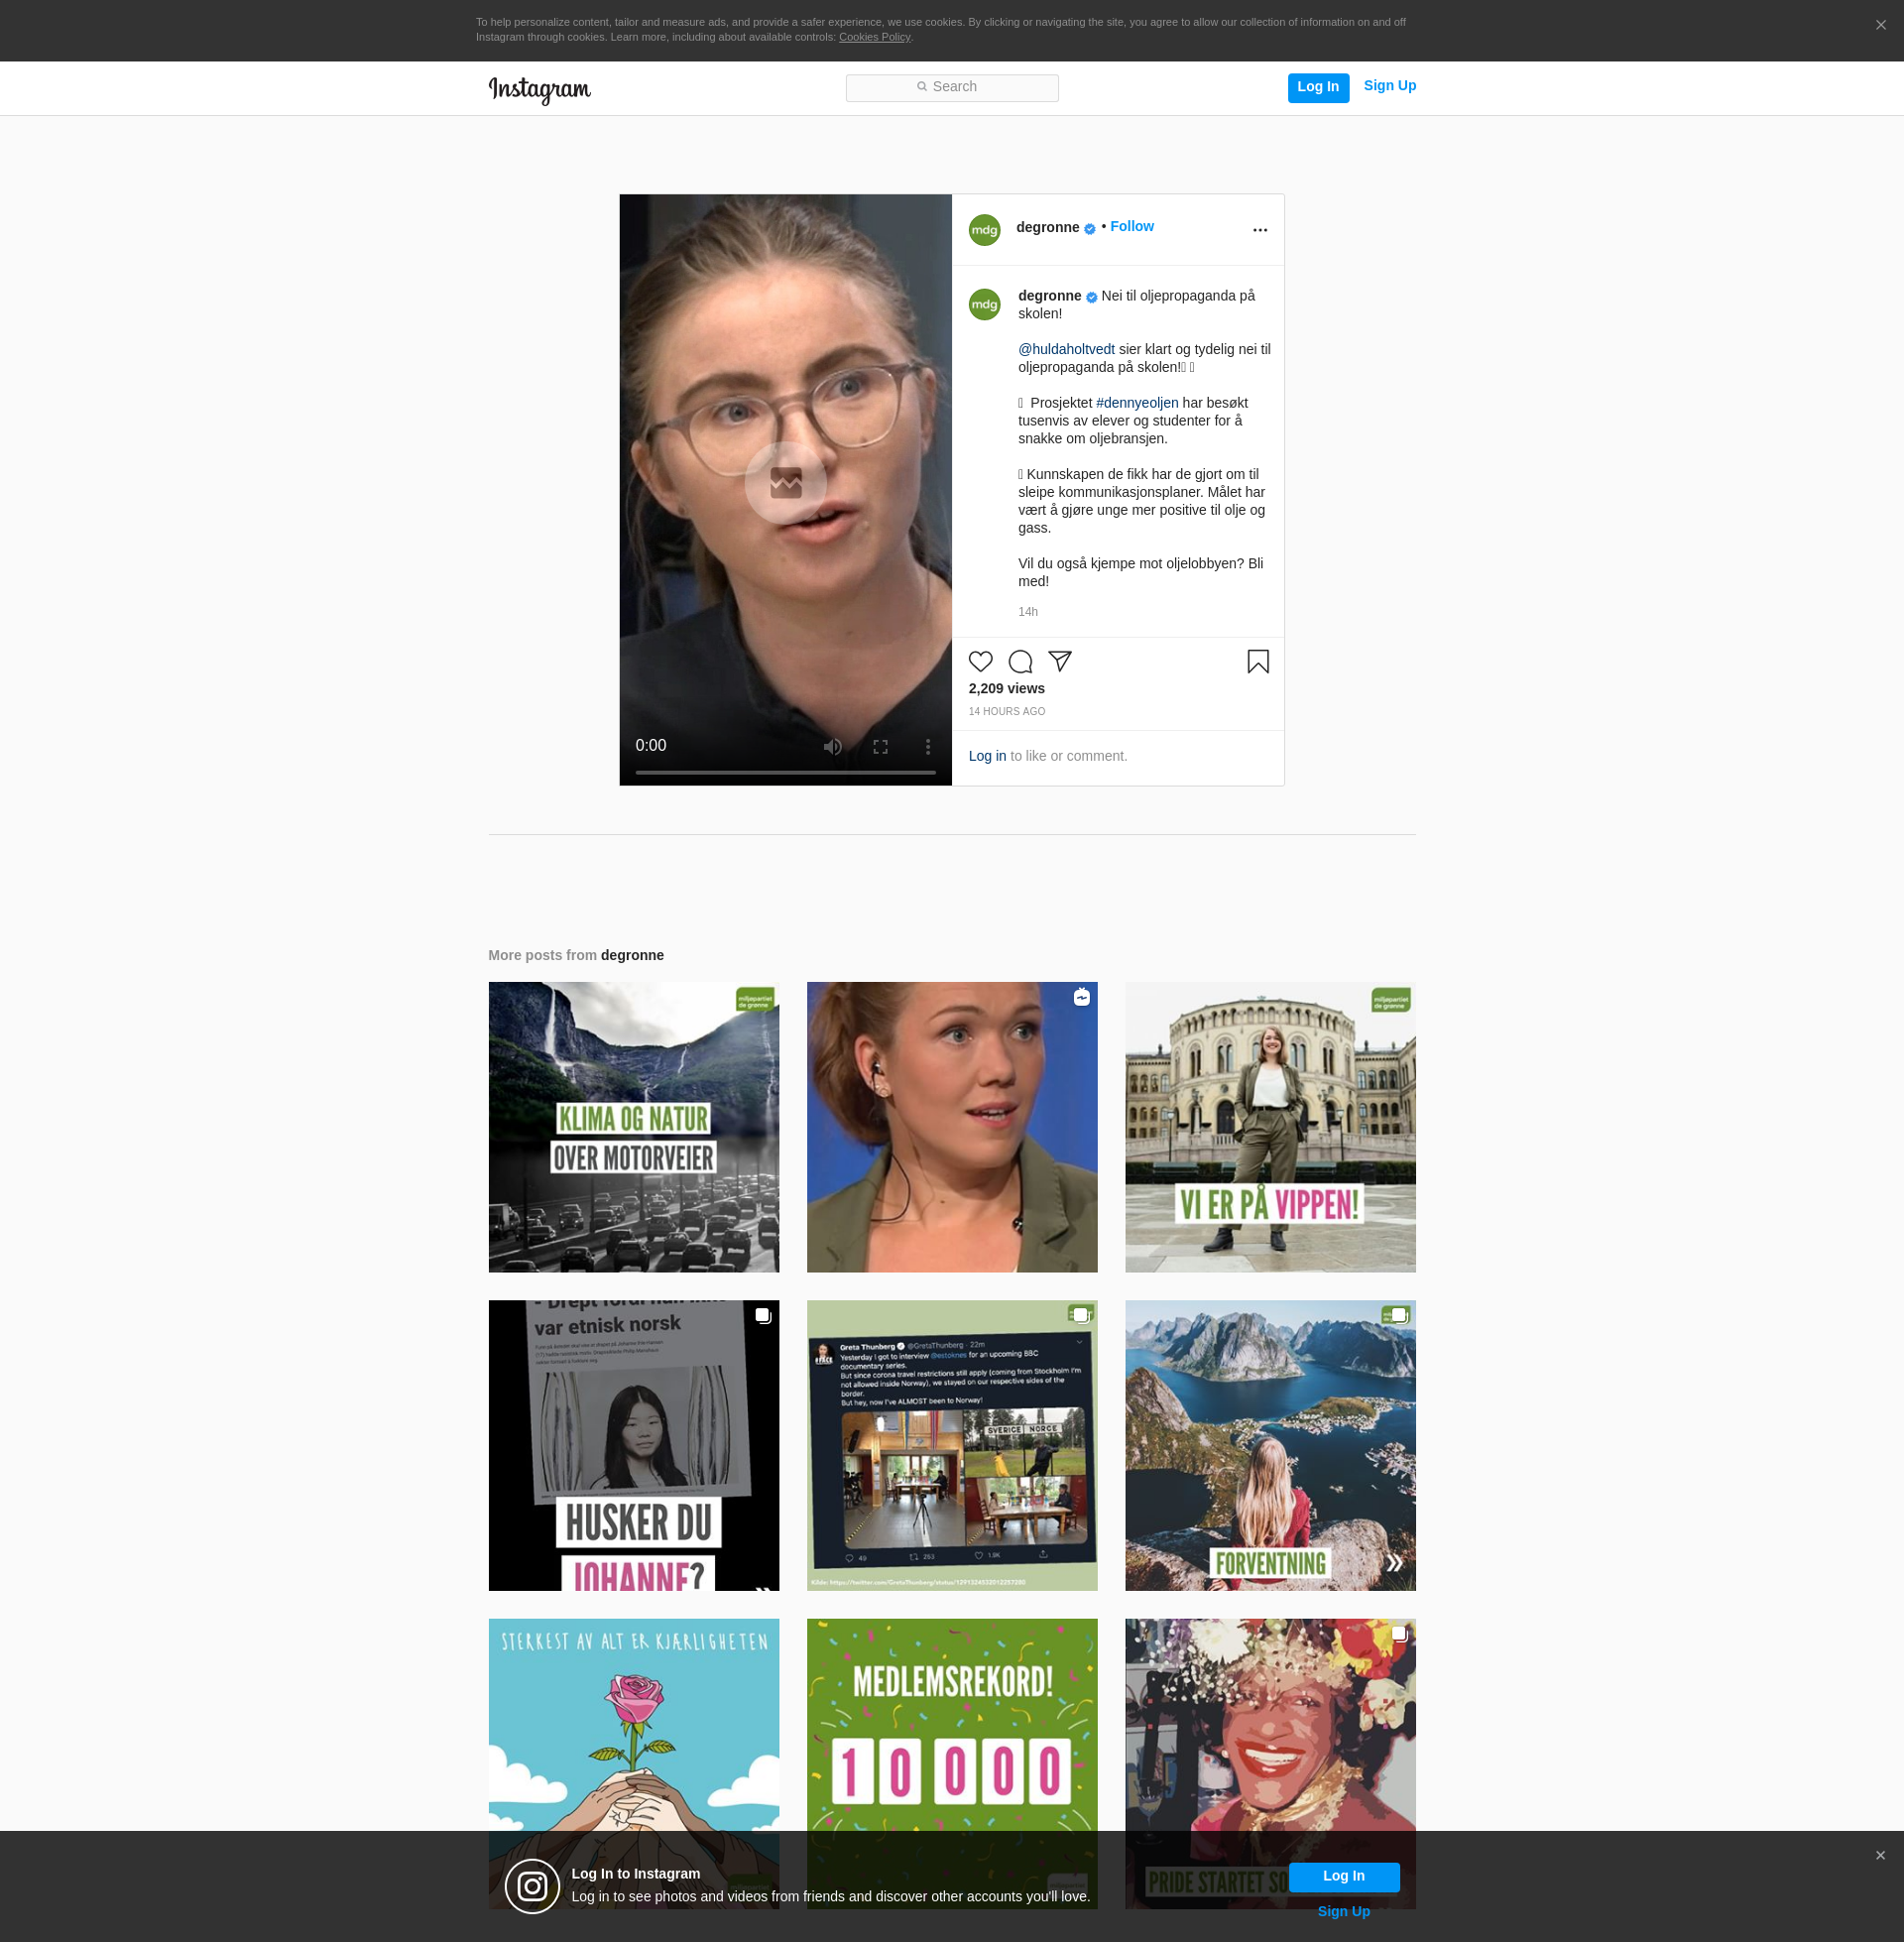Open the Cookies Policy link
This screenshot has width=1904, height=1942.
(x=874, y=37)
